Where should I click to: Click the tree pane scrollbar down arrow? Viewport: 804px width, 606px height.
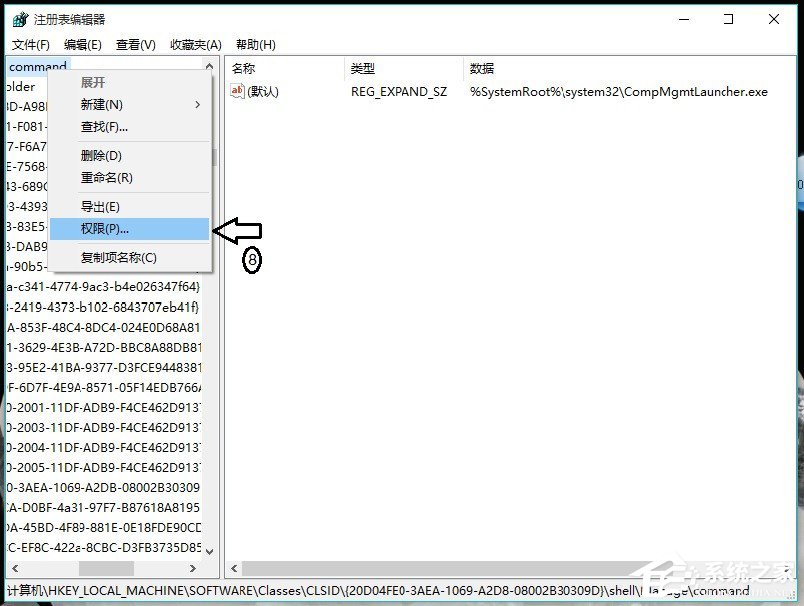pos(208,550)
